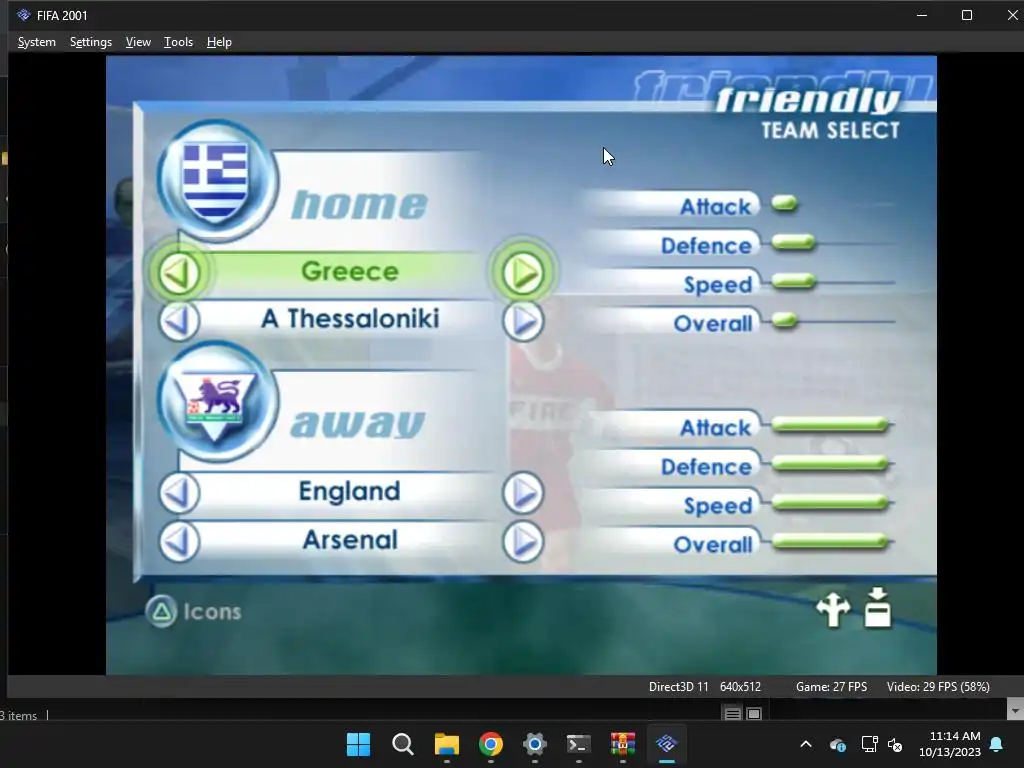The height and width of the screenshot is (768, 1024).
Task: Open the Help menu
Action: click(219, 42)
